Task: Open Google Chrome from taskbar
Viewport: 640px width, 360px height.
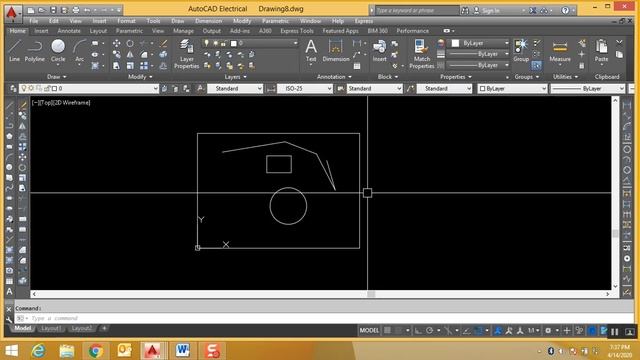Action: click(96, 351)
